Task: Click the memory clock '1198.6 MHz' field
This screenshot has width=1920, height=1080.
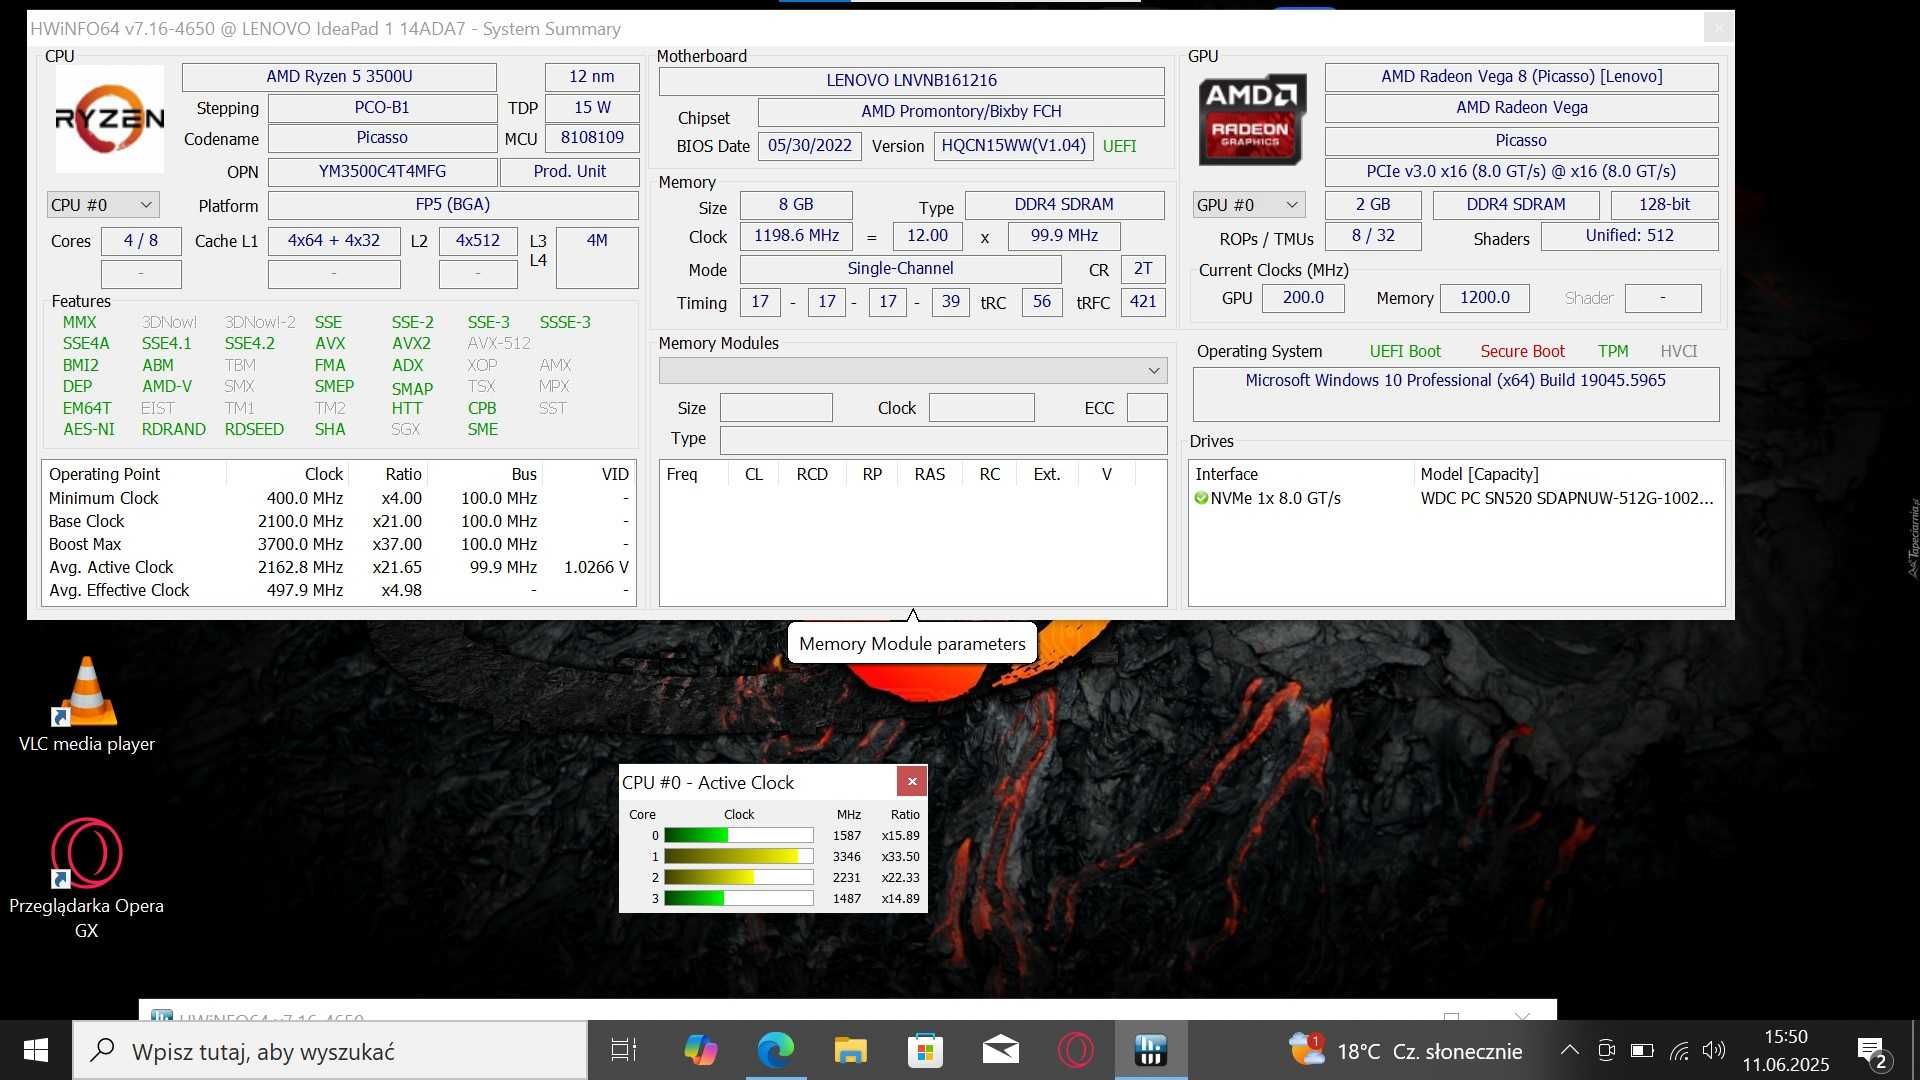Action: 796,236
